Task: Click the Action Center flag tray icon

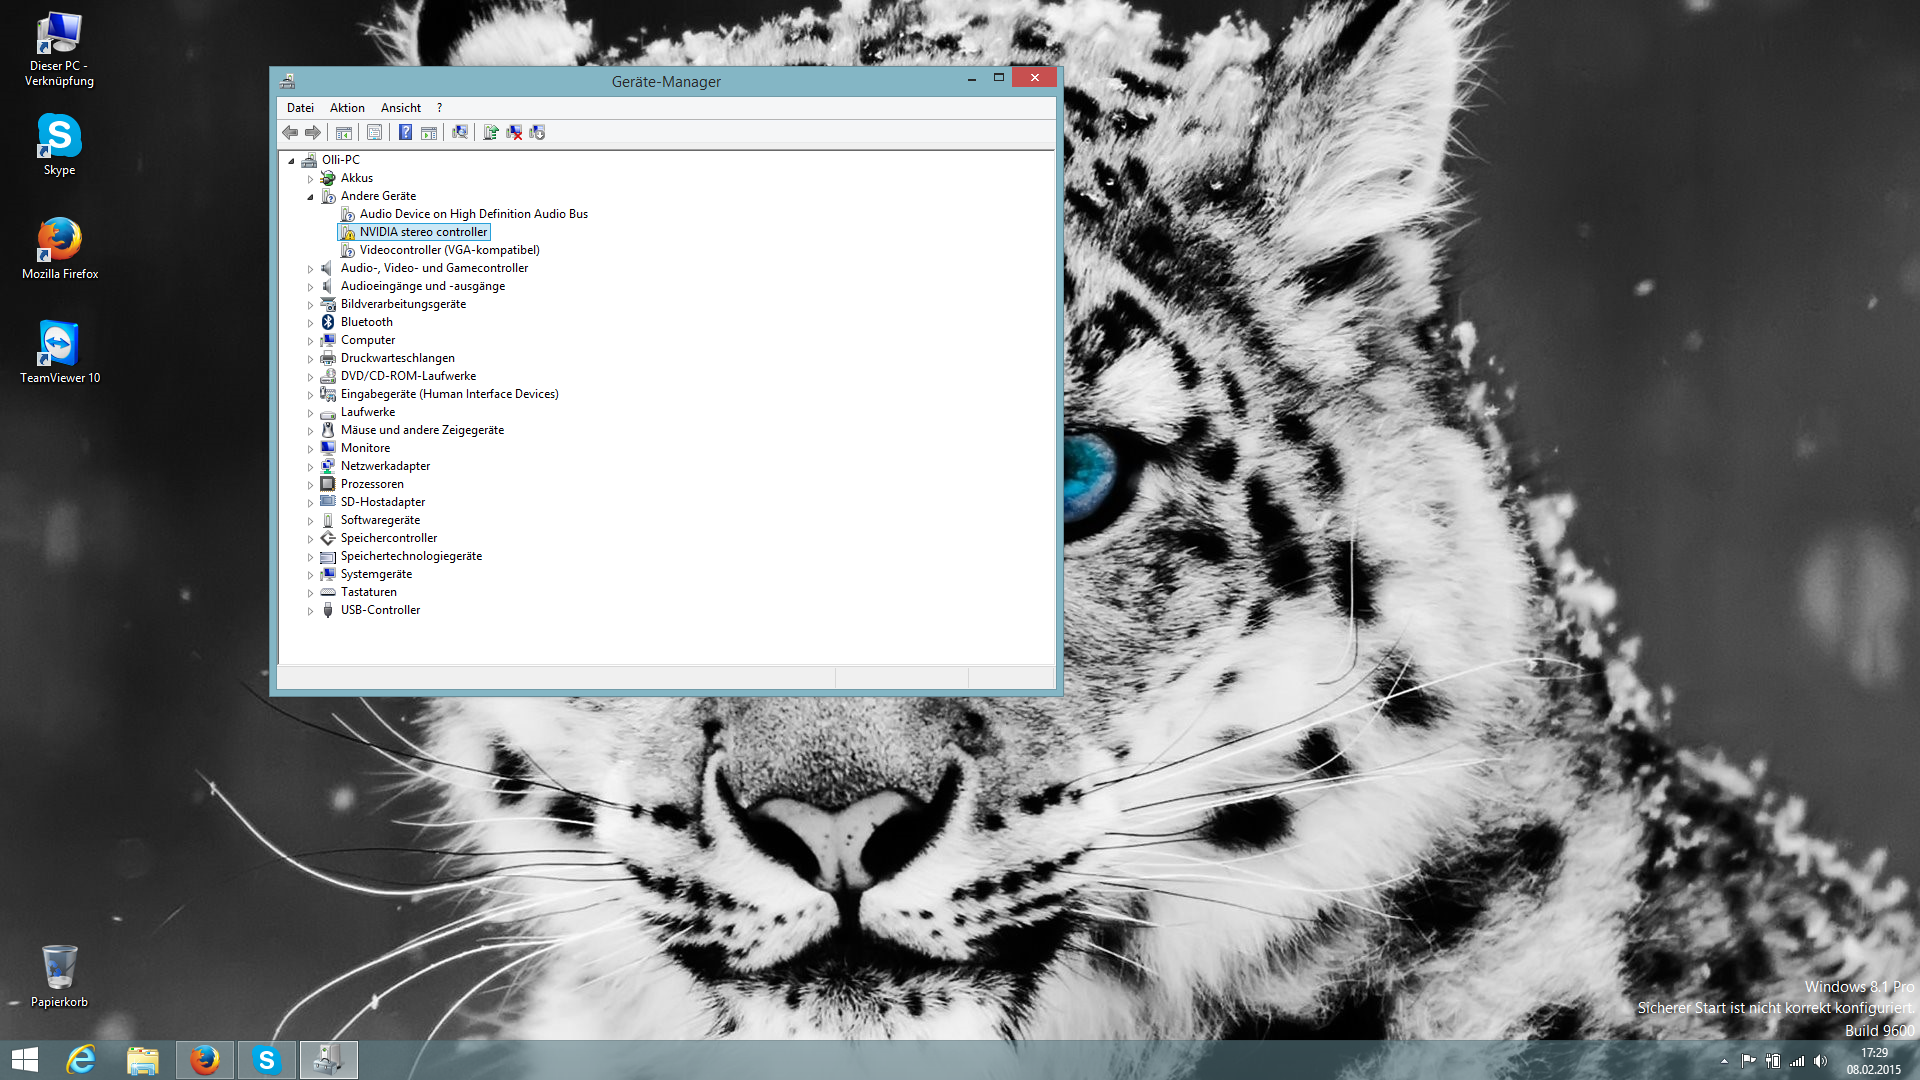Action: coord(1748,1061)
